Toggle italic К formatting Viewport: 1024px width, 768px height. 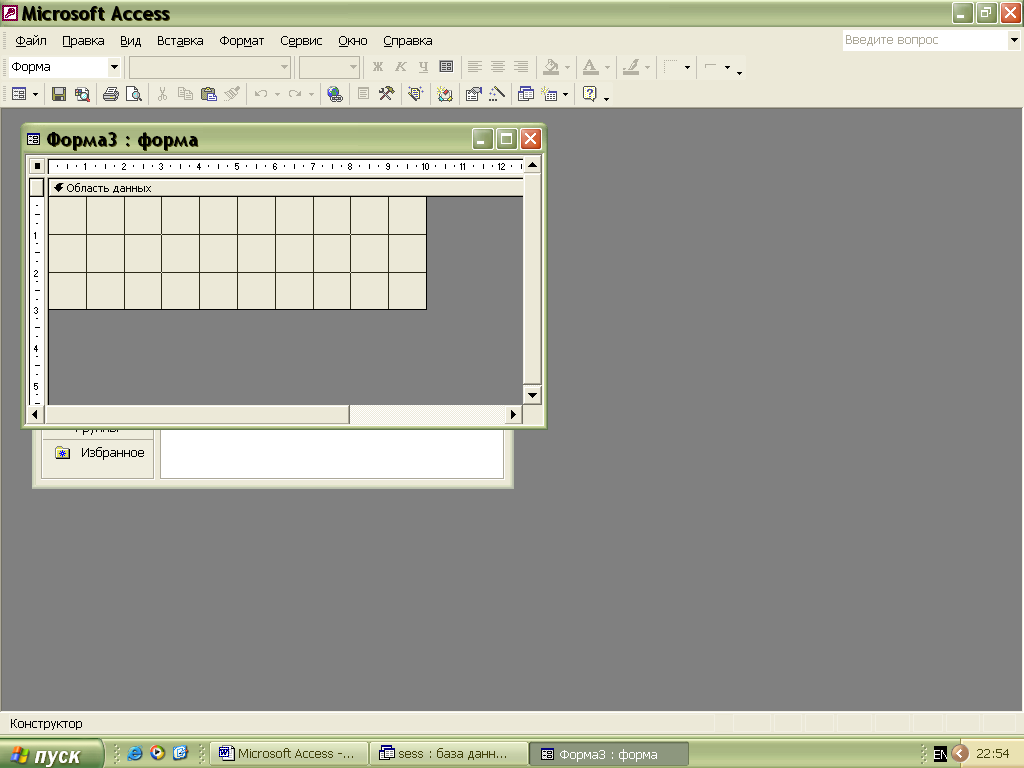coord(401,67)
